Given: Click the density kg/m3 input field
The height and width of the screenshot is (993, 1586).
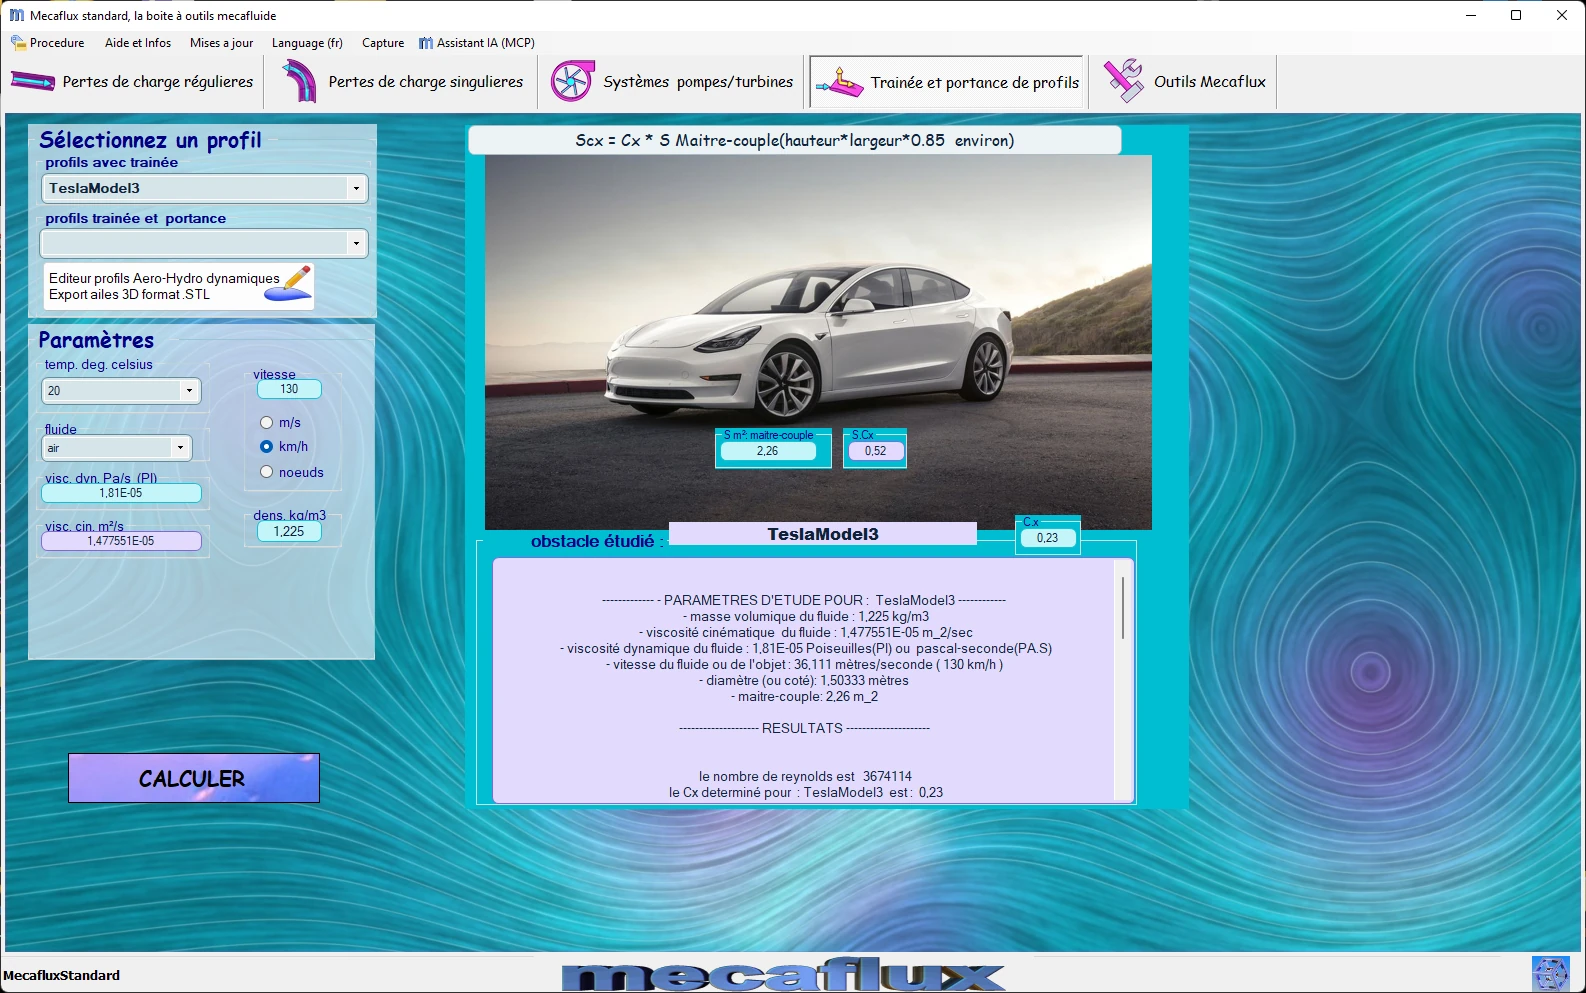Looking at the screenshot, I should tap(289, 531).
